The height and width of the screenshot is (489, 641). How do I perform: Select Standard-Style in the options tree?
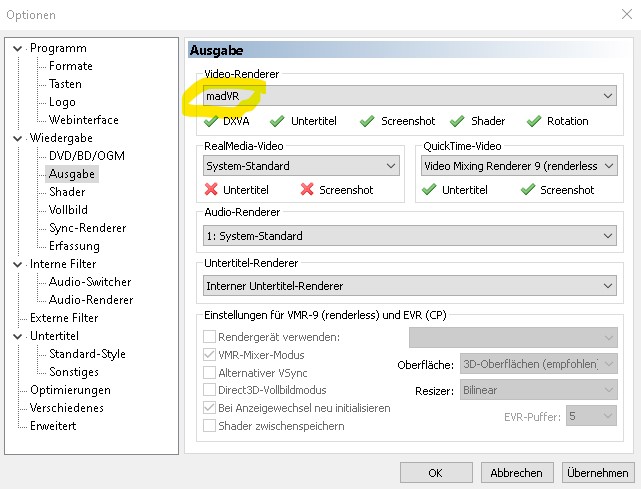pos(87,354)
